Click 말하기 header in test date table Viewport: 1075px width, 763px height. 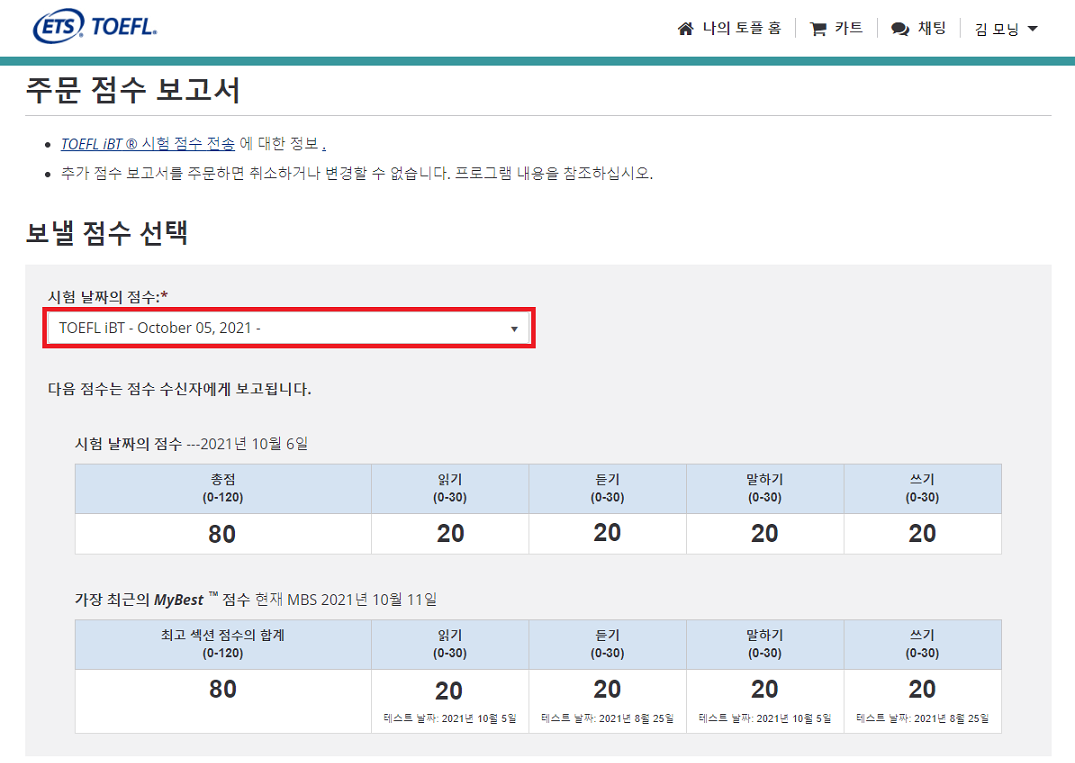(765, 489)
